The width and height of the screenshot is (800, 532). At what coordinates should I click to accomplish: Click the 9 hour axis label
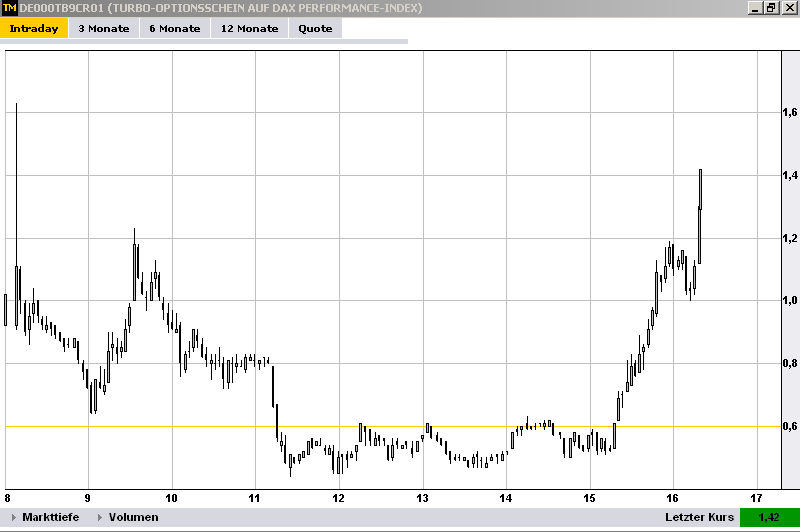pos(88,498)
